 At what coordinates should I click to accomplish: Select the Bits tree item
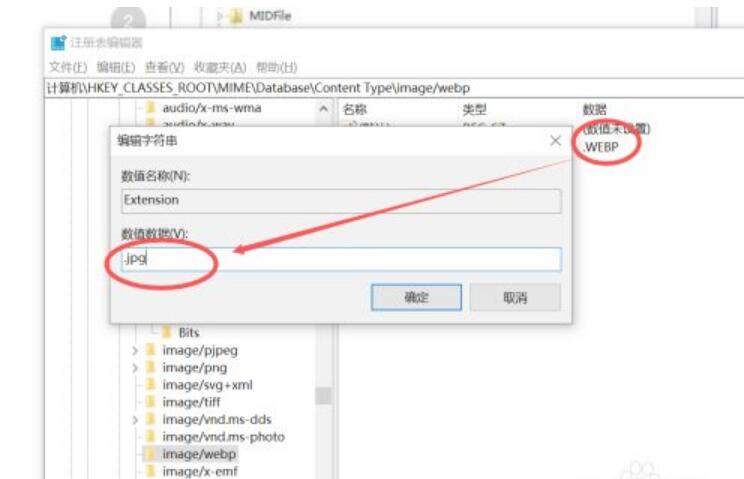click(188, 332)
